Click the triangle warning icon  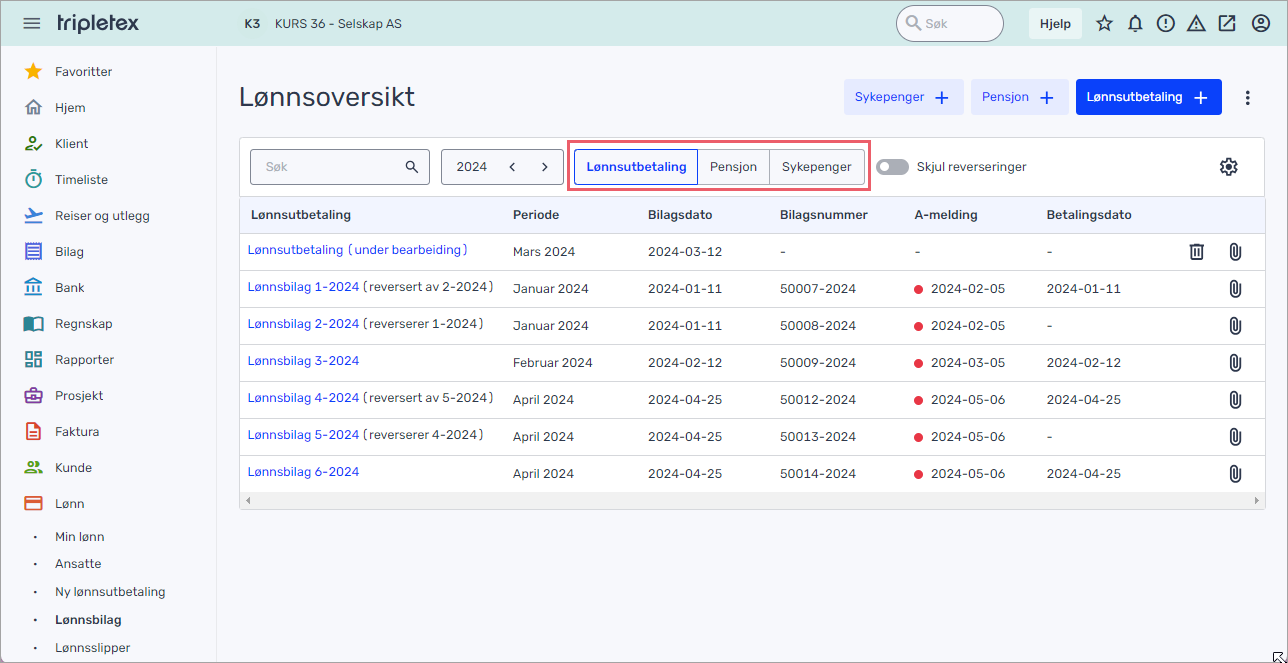coord(1196,23)
